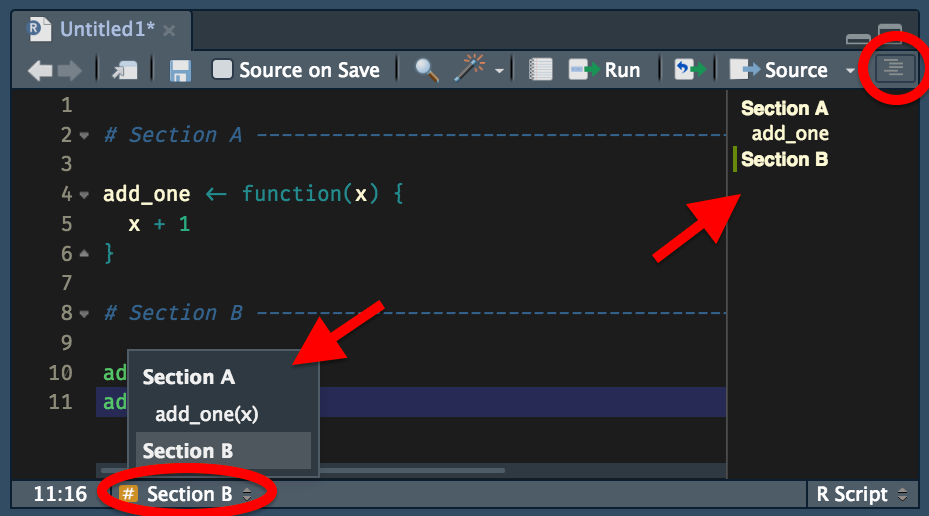Click cursor position 11:16 indicator
This screenshot has width=929, height=516.
coord(60,494)
